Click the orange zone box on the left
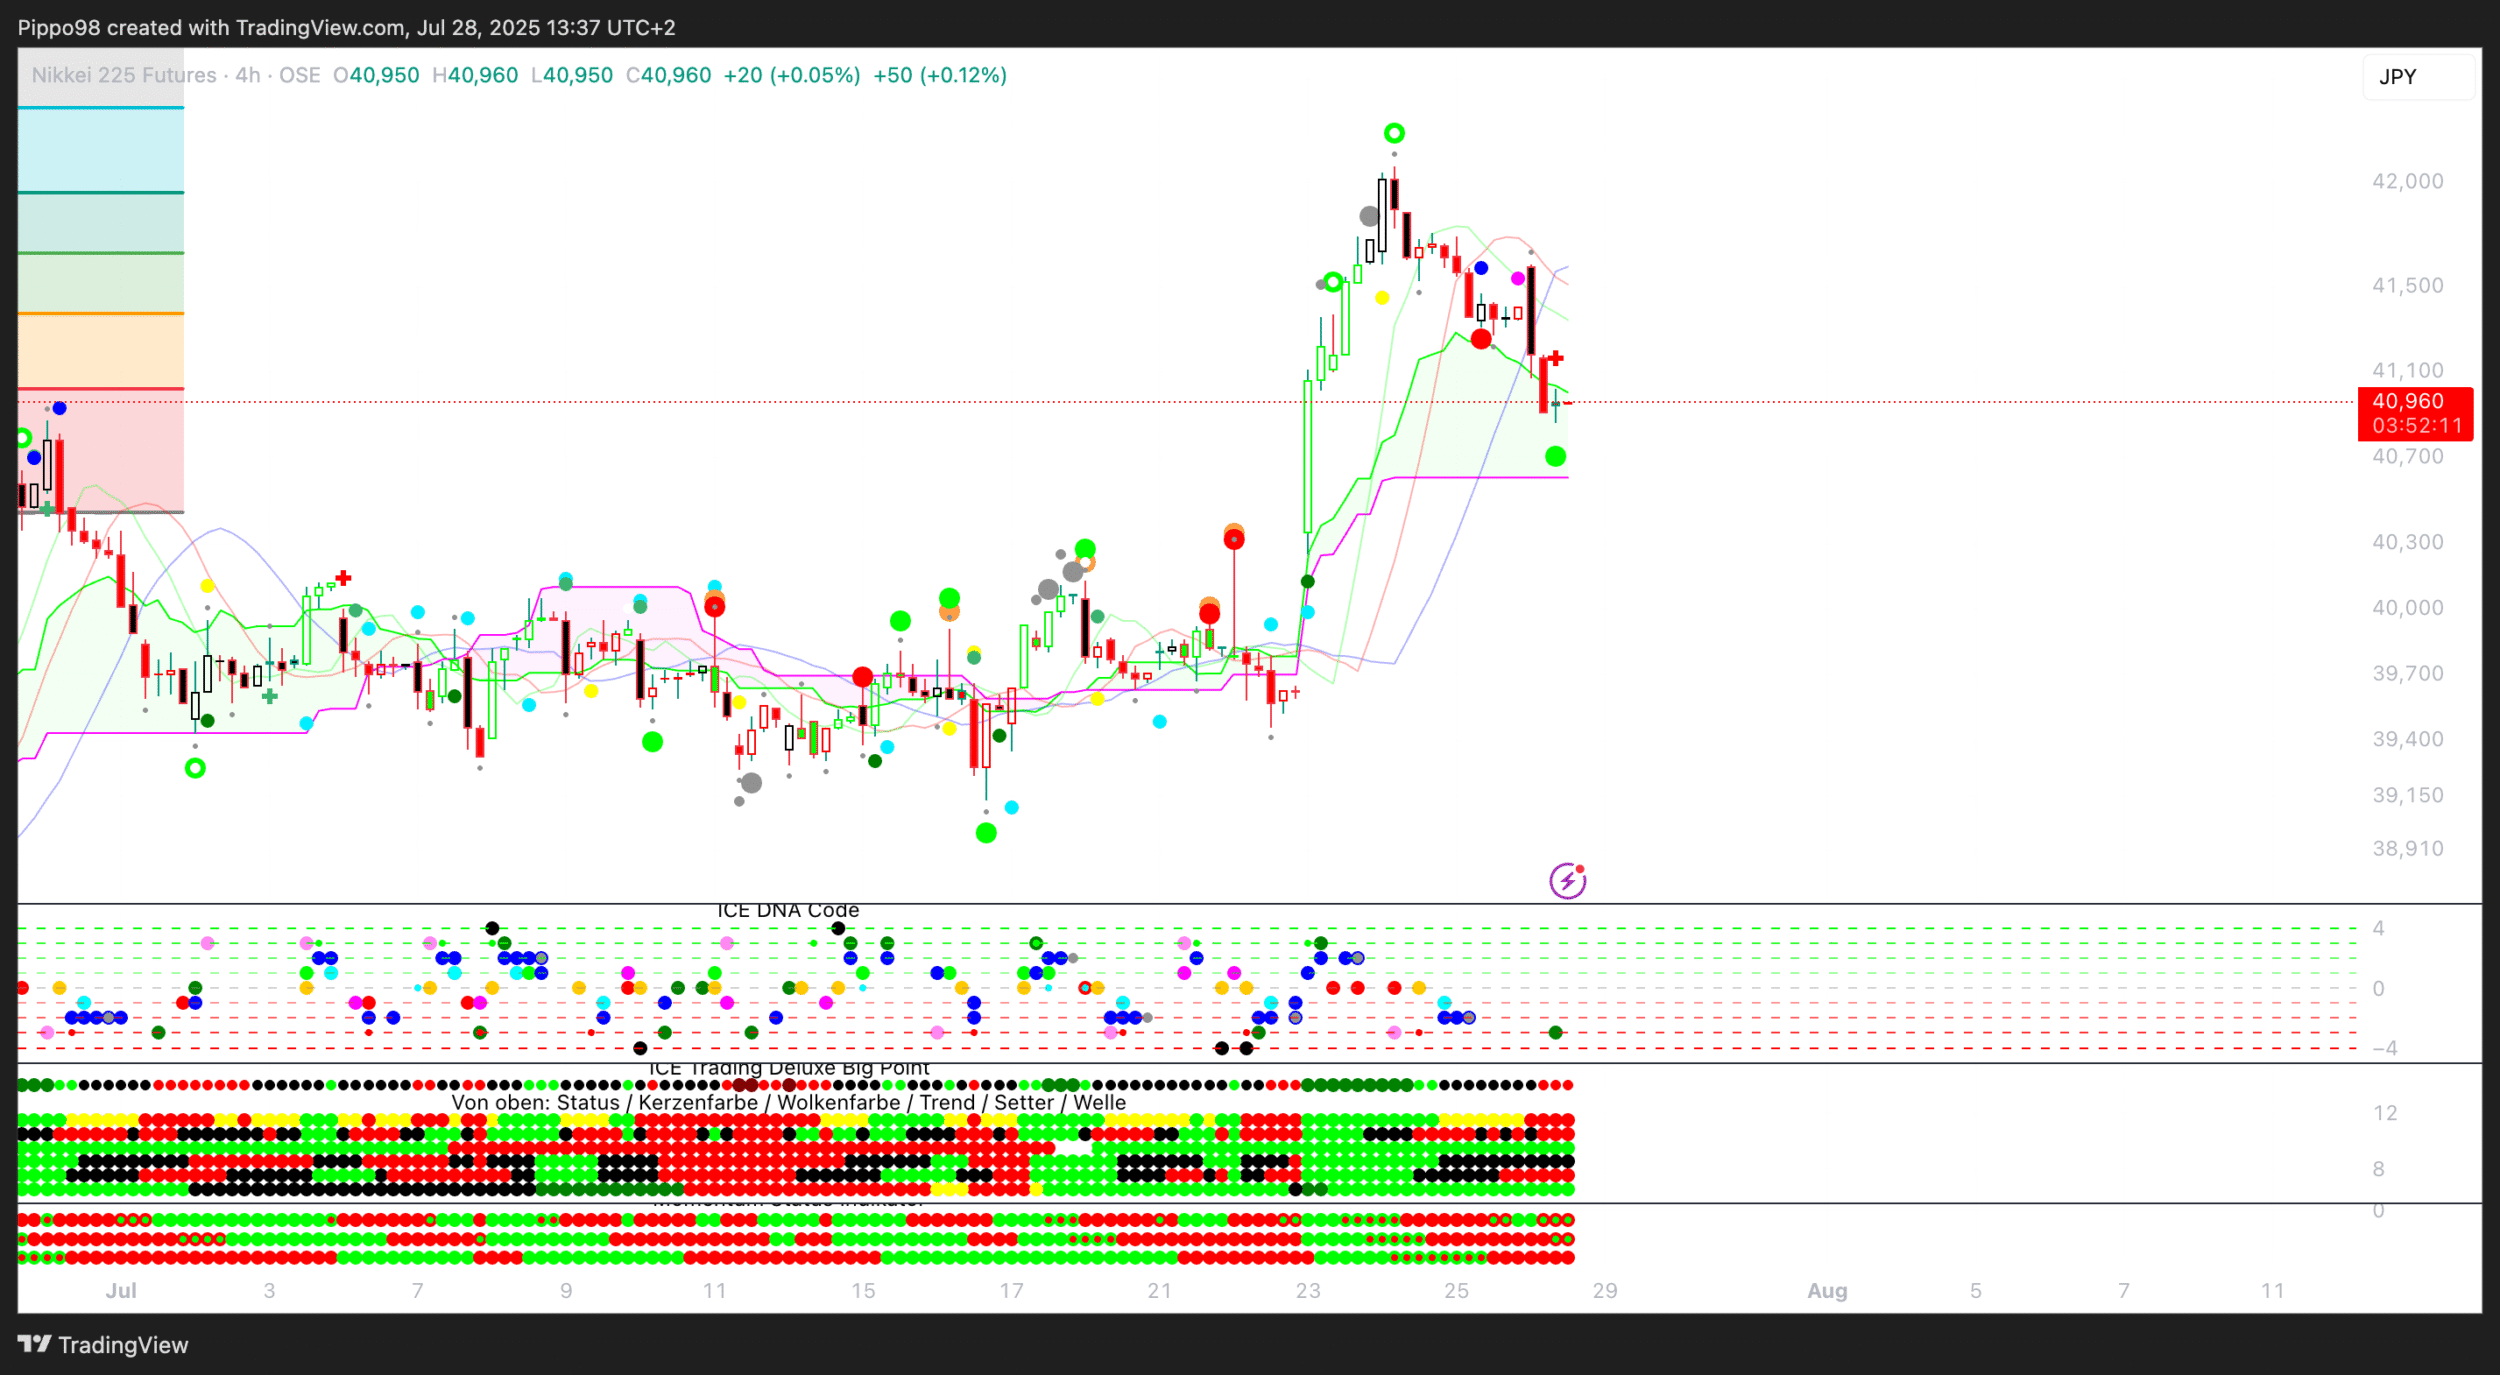Screen dimensions: 2500x1375 [x=101, y=351]
